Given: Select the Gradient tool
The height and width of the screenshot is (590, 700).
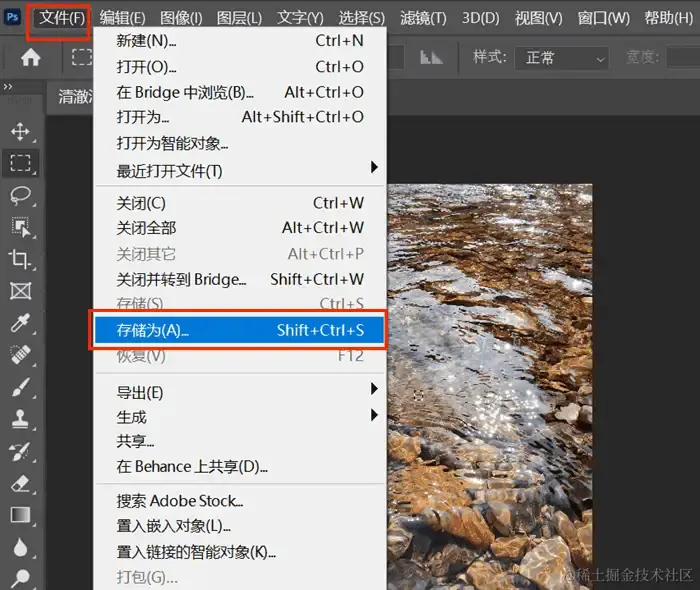Looking at the screenshot, I should [20, 515].
